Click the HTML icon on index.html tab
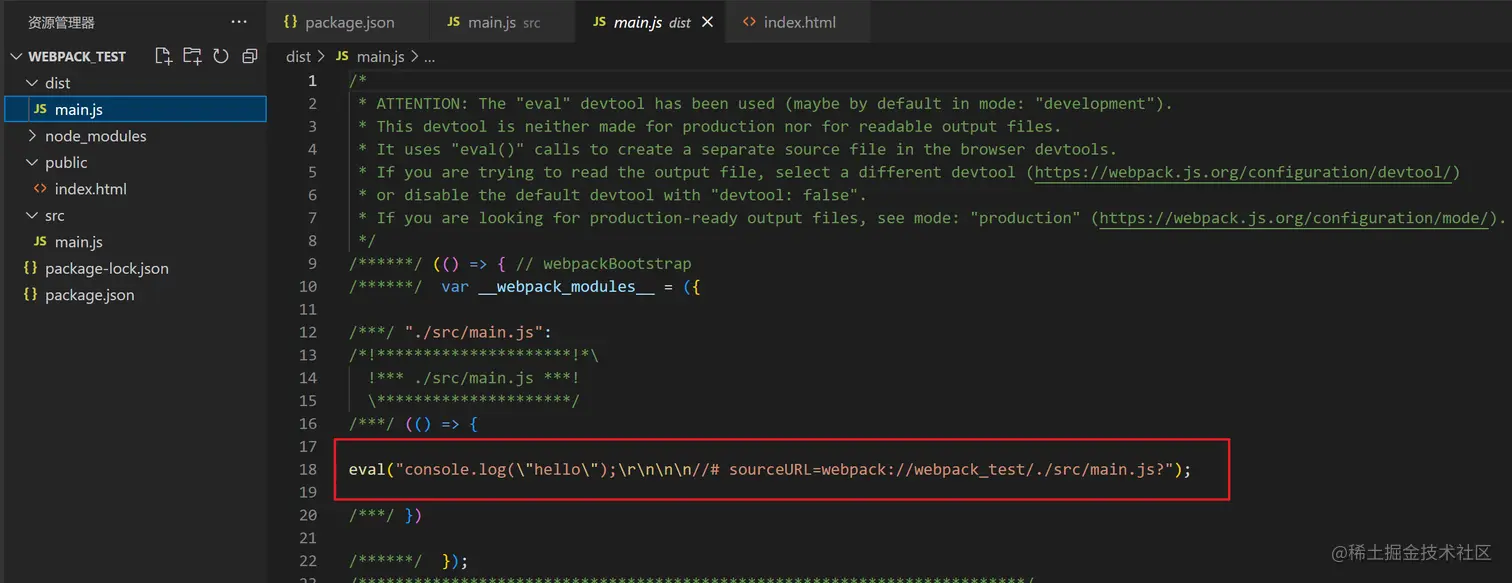Image resolution: width=1512 pixels, height=583 pixels. (x=750, y=22)
